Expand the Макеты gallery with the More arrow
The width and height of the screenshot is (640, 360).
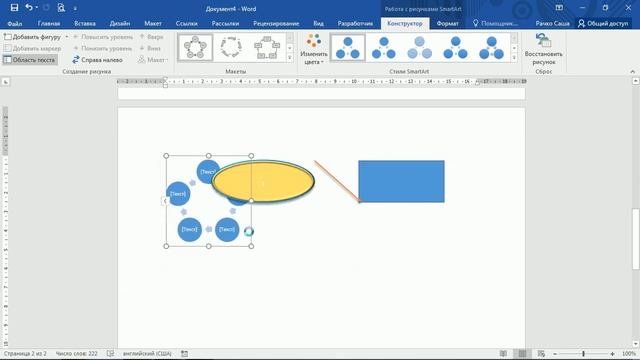point(290,58)
